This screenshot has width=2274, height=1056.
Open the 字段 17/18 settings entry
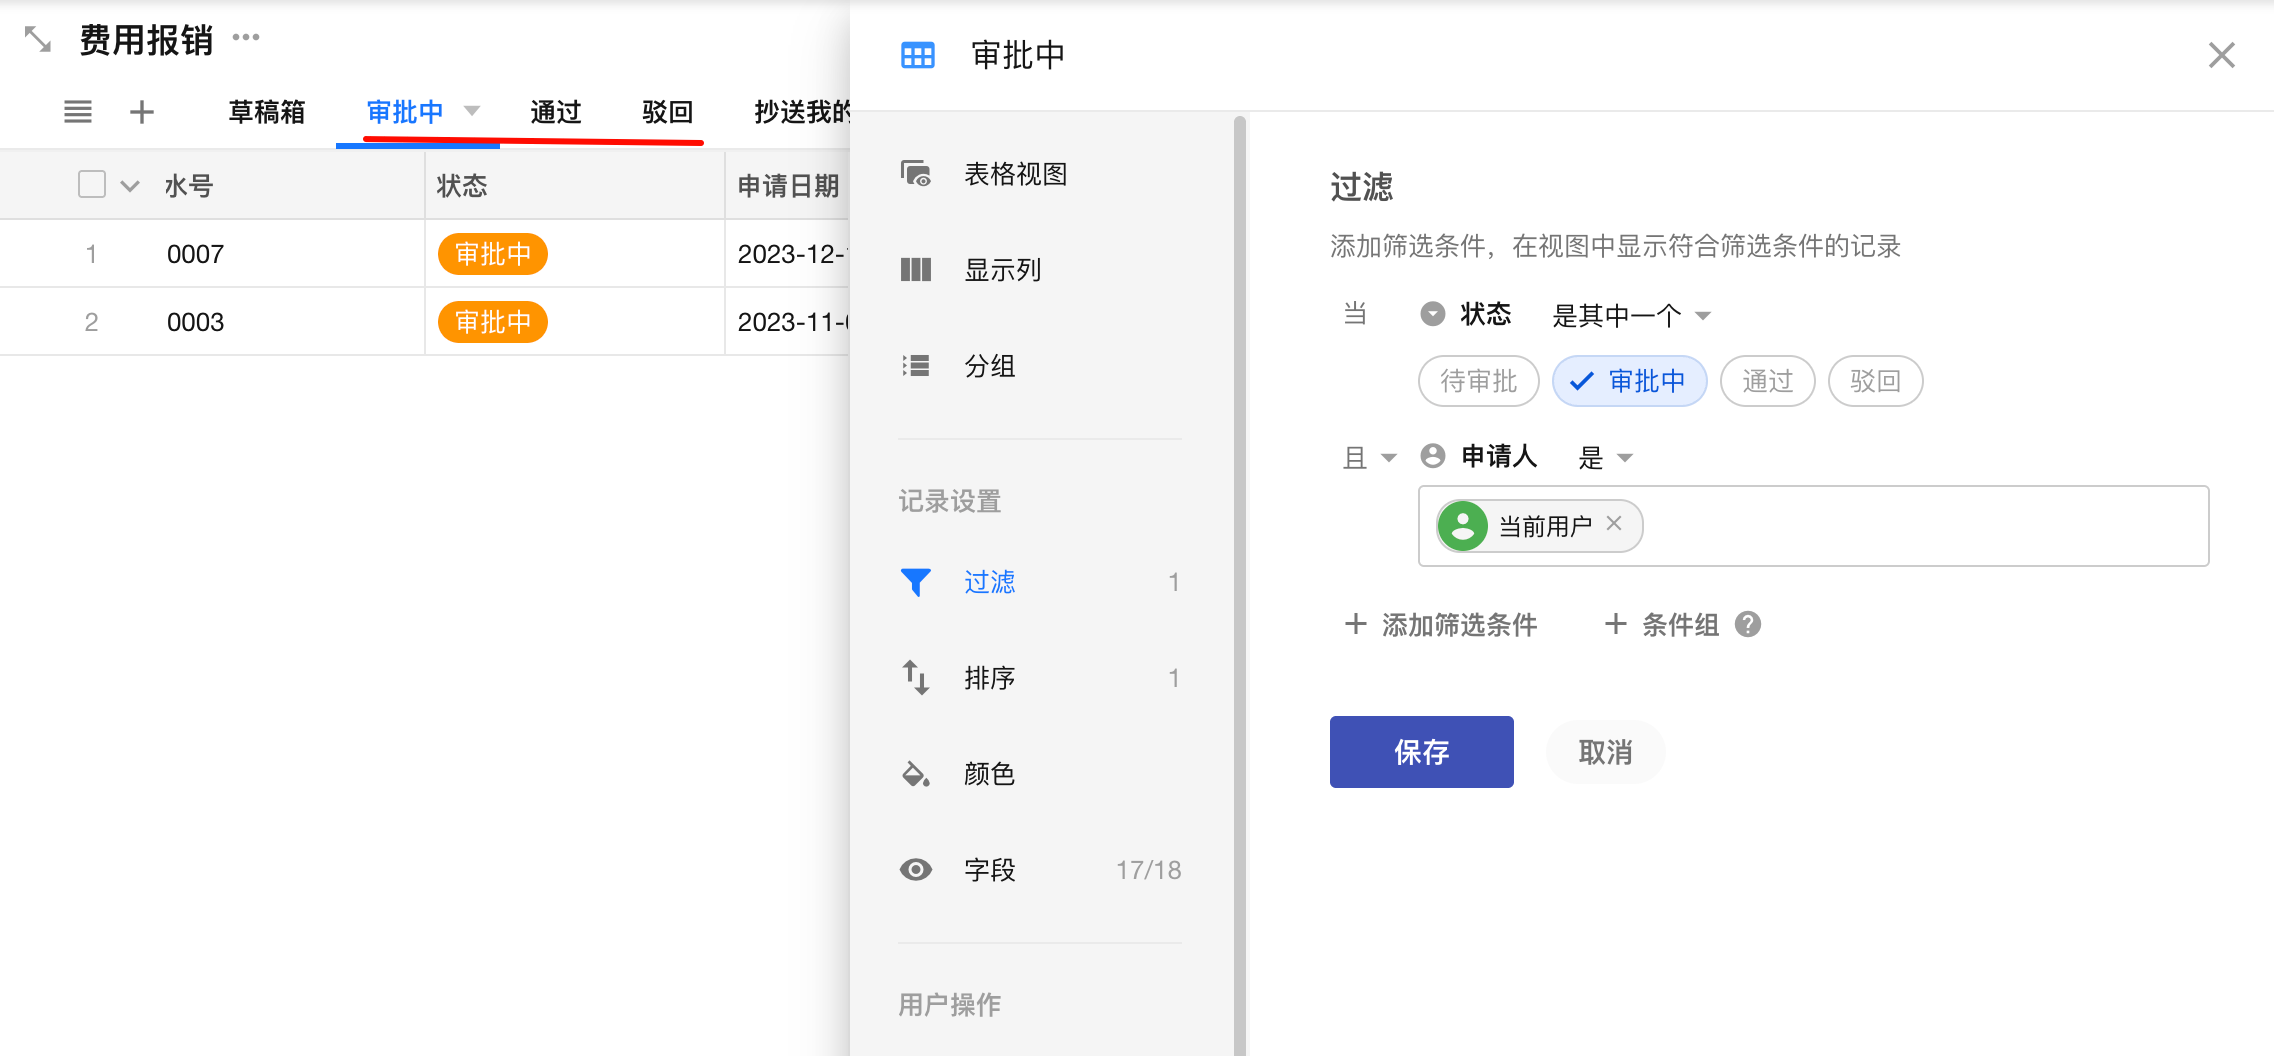coord(1040,870)
